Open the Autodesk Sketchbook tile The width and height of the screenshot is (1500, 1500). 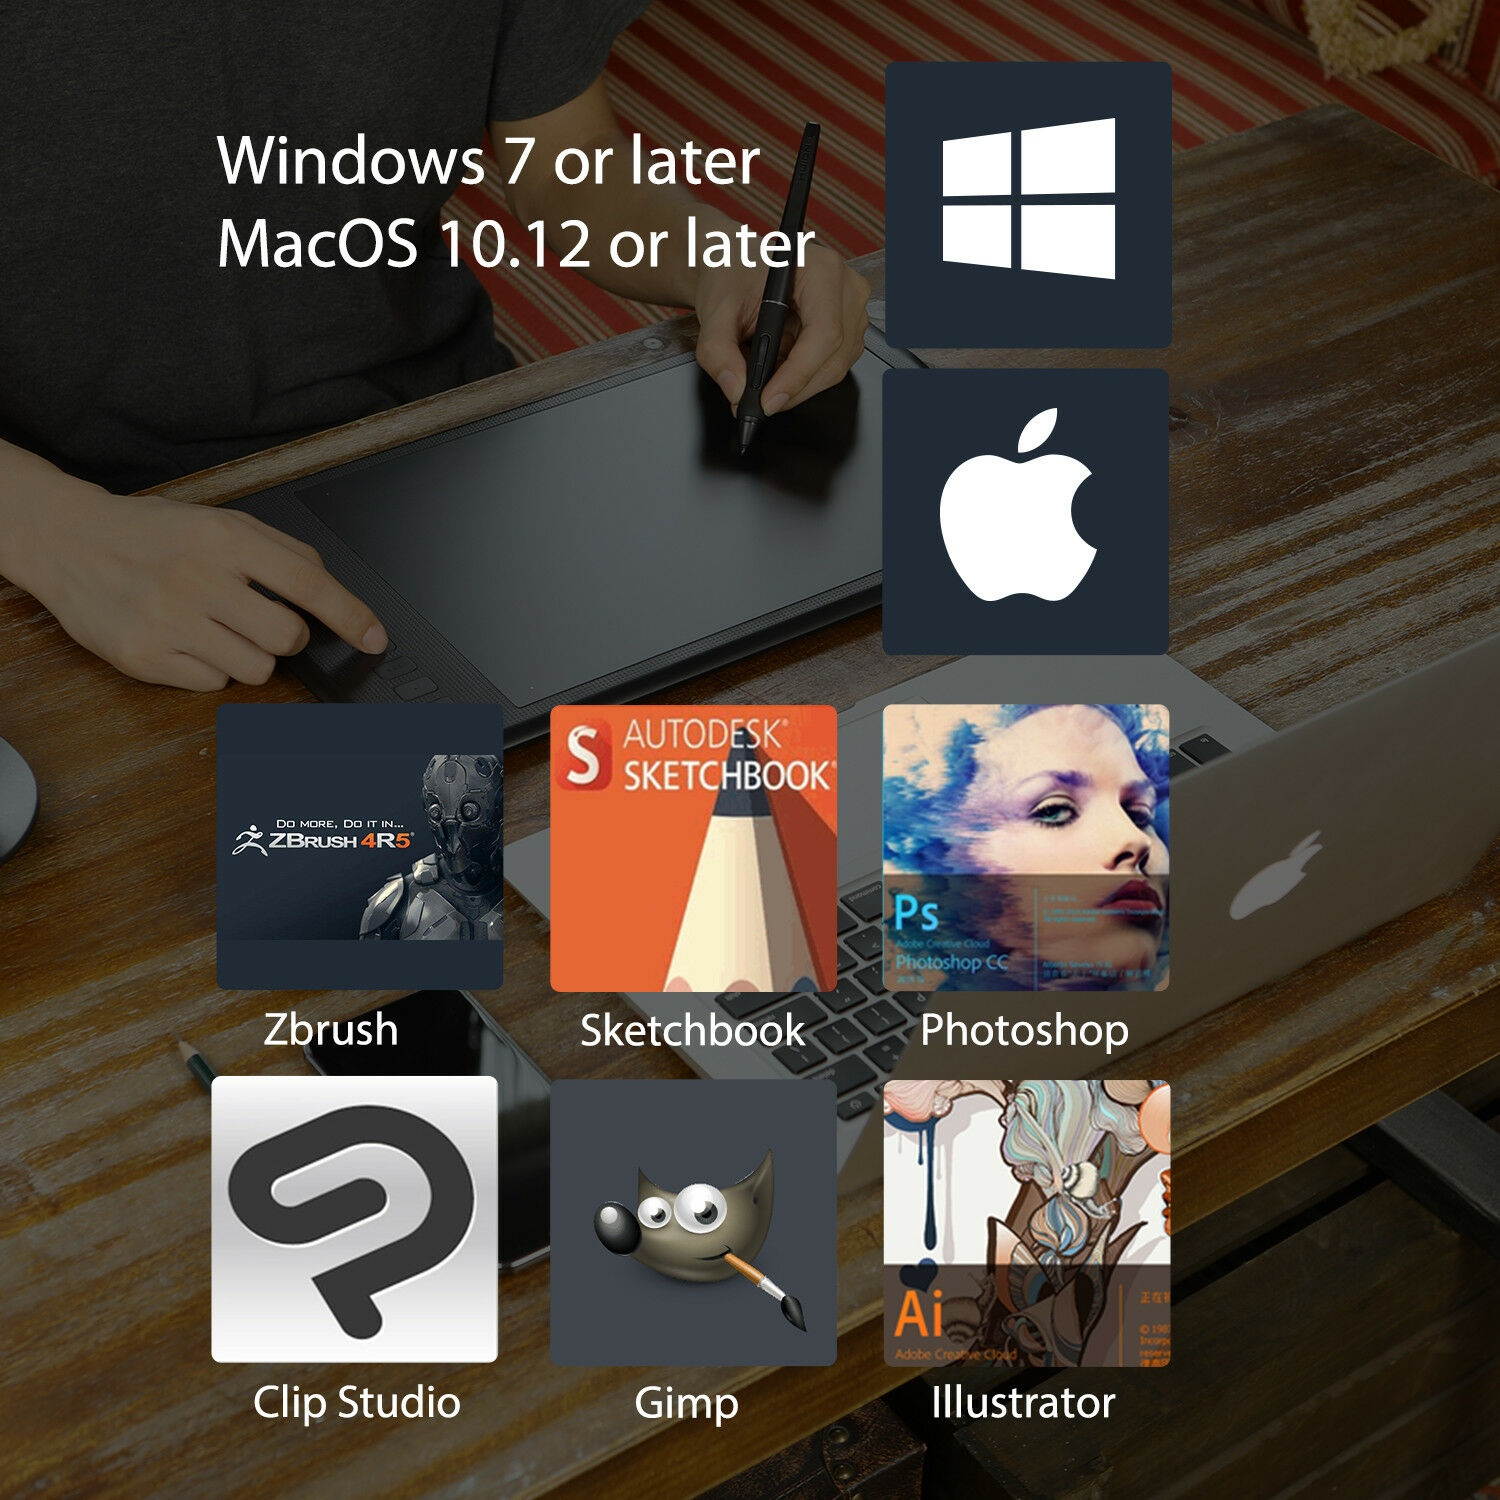[x=693, y=848]
